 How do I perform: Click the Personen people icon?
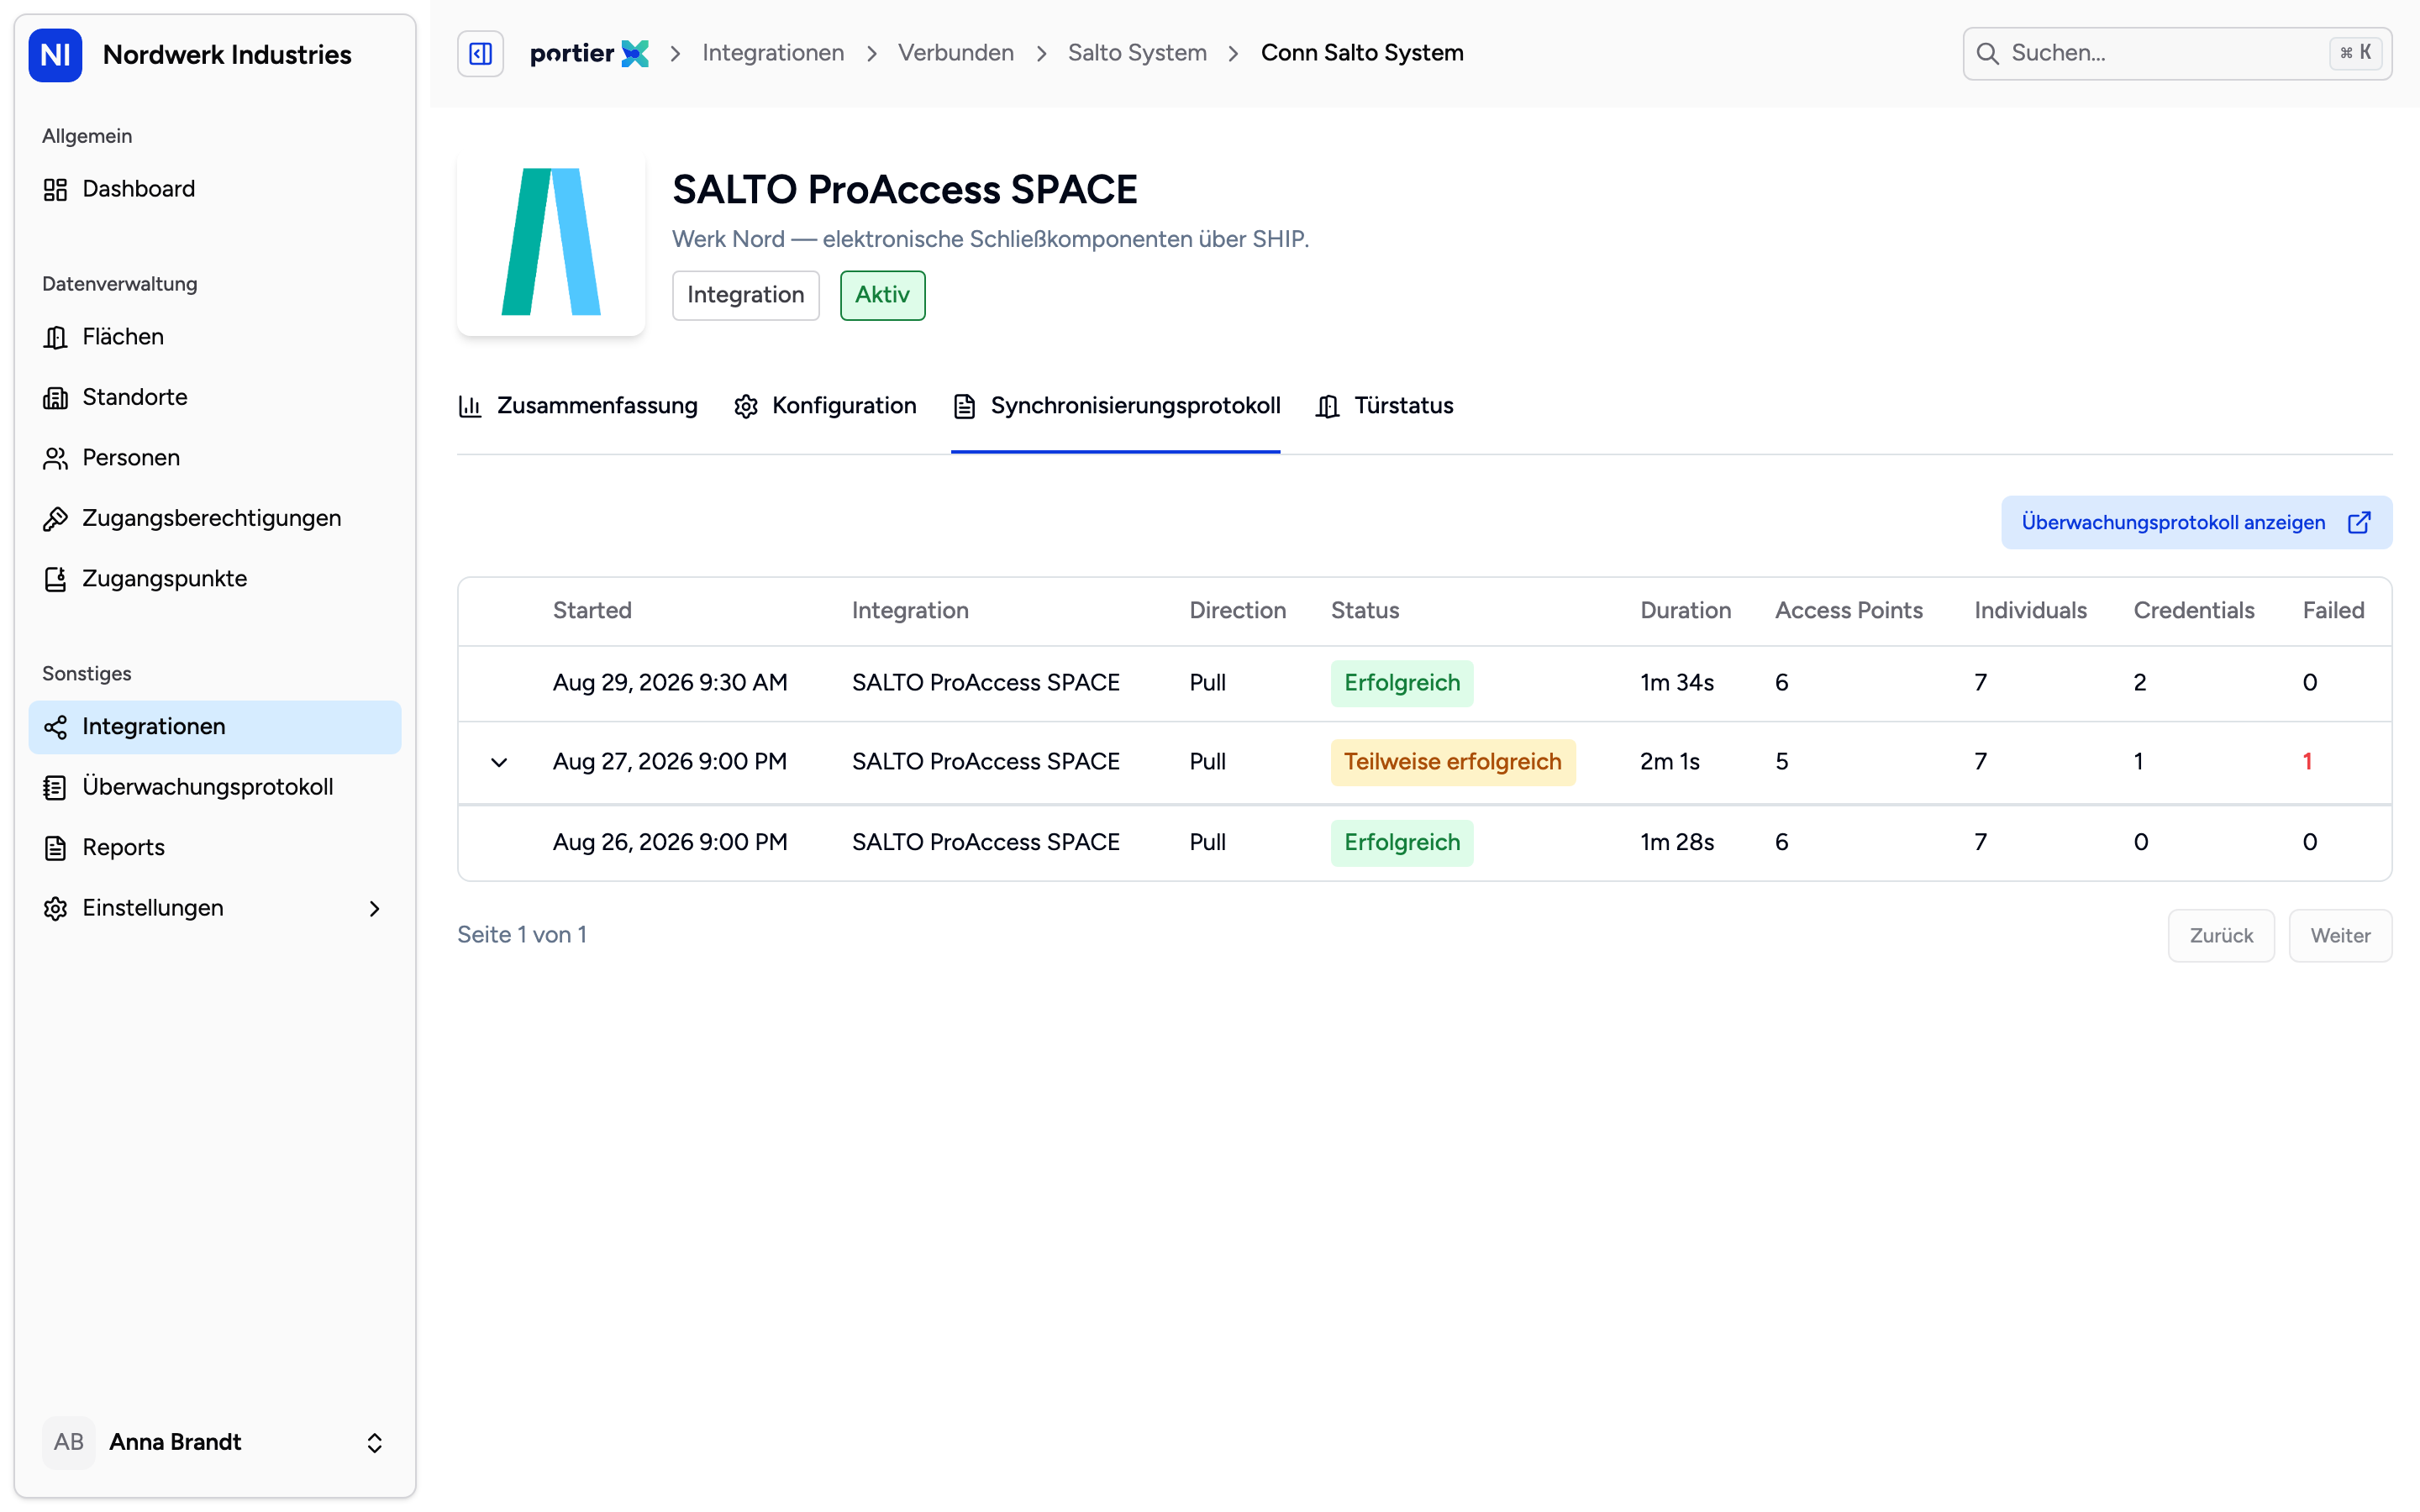[55, 458]
